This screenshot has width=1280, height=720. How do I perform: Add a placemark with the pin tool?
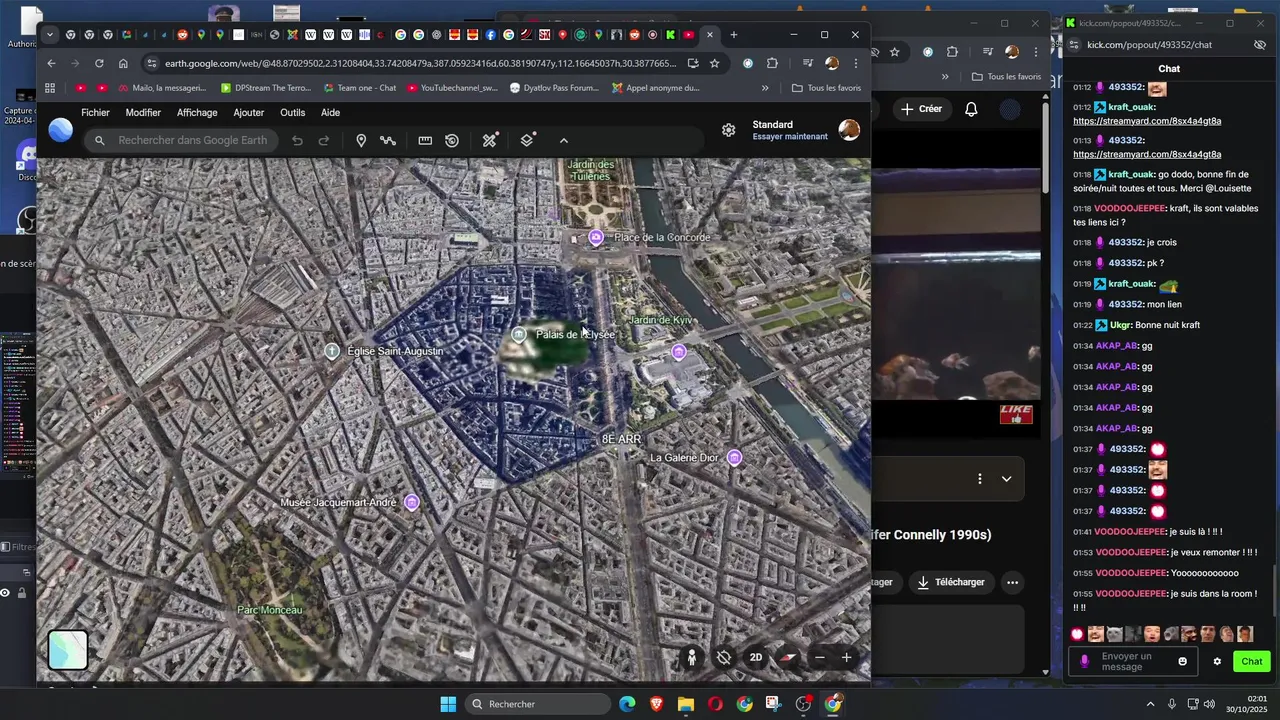click(361, 141)
